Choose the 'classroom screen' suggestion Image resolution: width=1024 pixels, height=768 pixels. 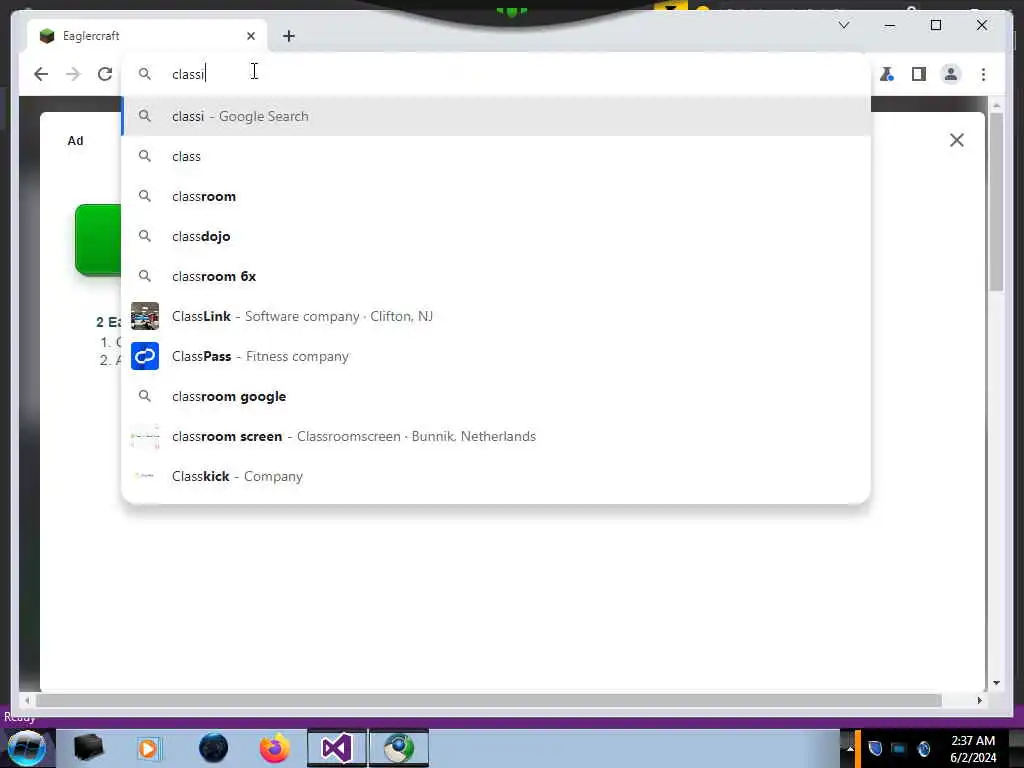496,436
